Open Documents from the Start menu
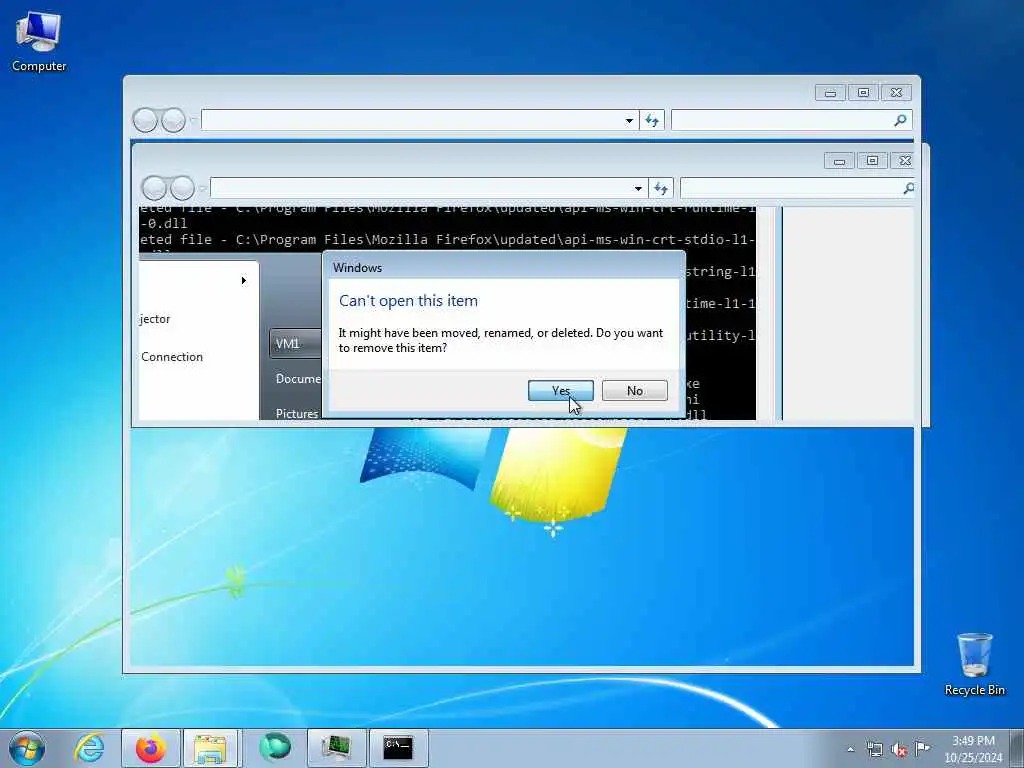 pyautogui.click(x=298, y=379)
